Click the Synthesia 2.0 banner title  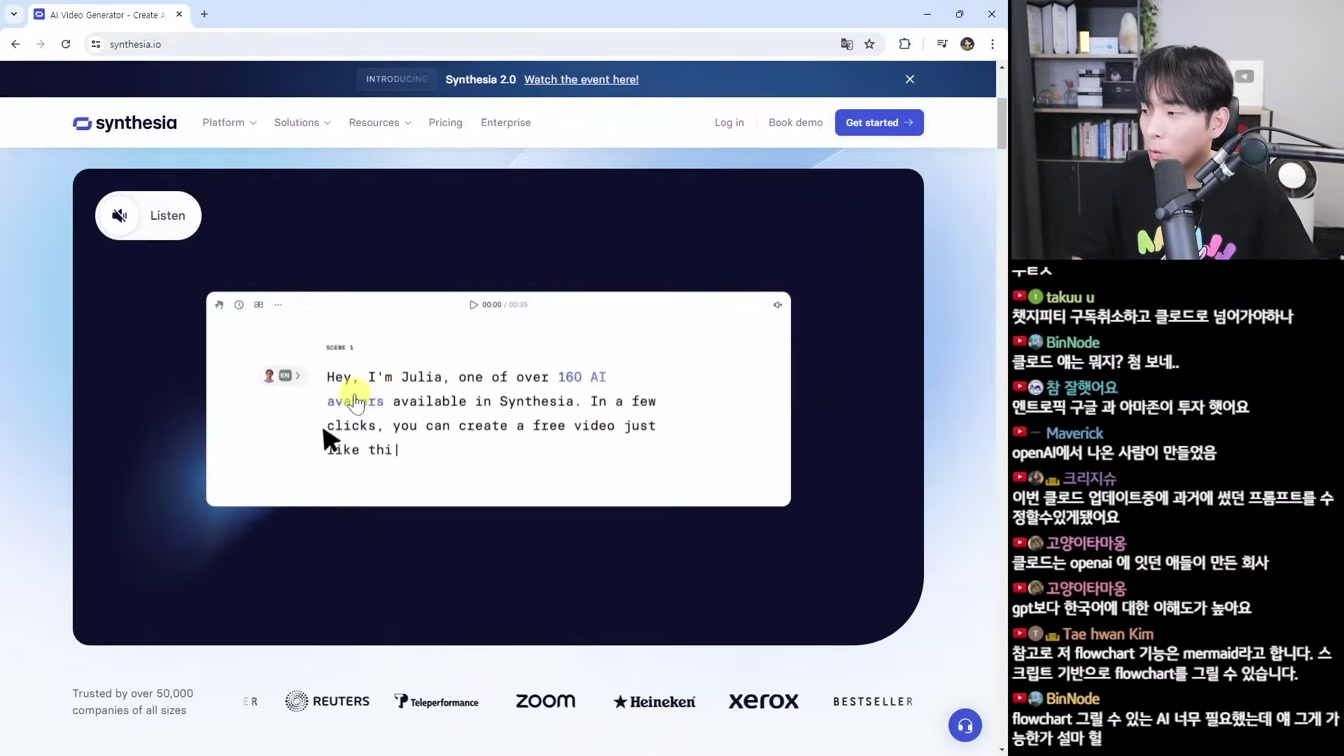pos(481,79)
